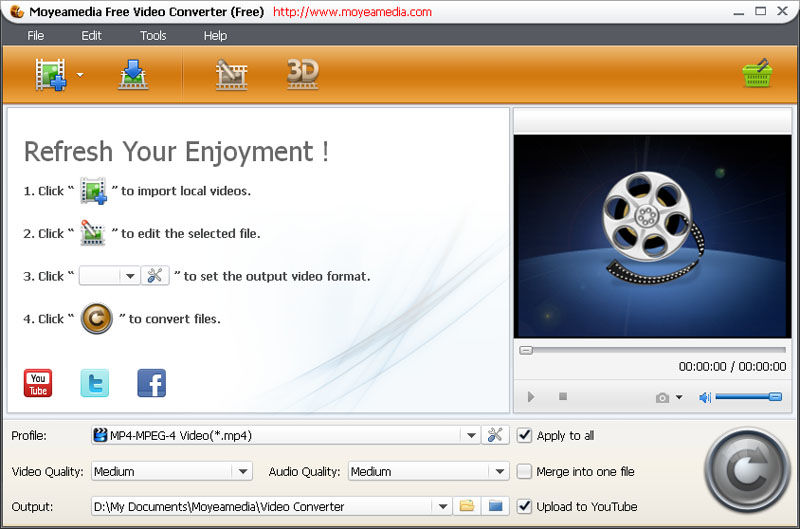Click the Play button in preview

click(531, 396)
